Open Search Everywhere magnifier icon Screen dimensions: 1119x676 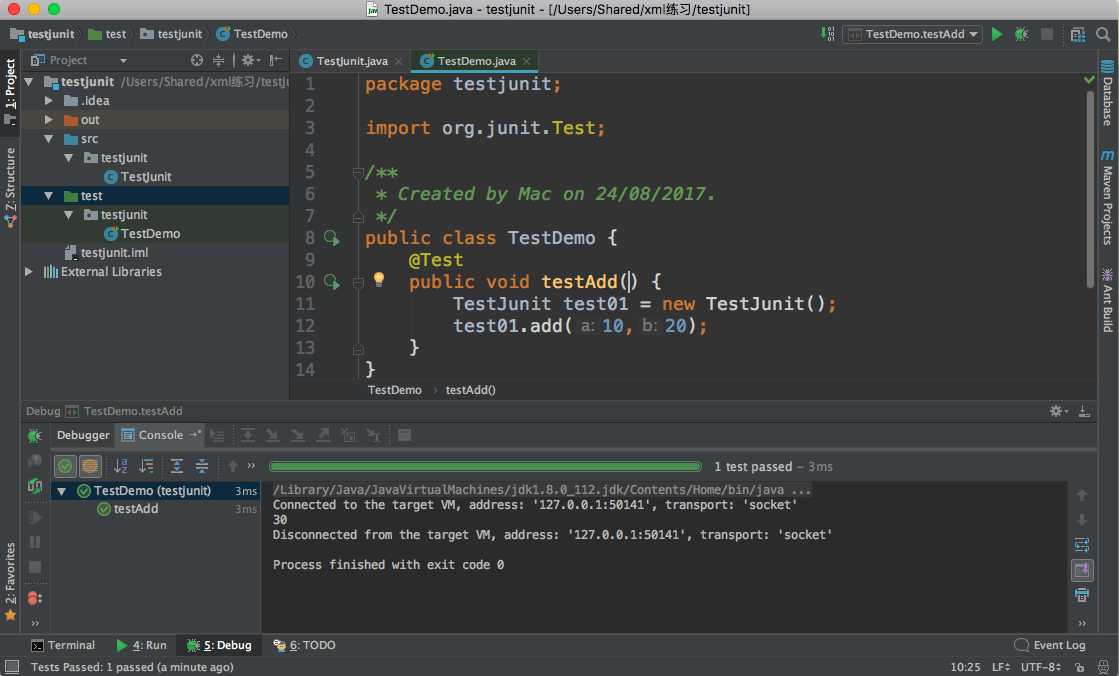click(1103, 34)
